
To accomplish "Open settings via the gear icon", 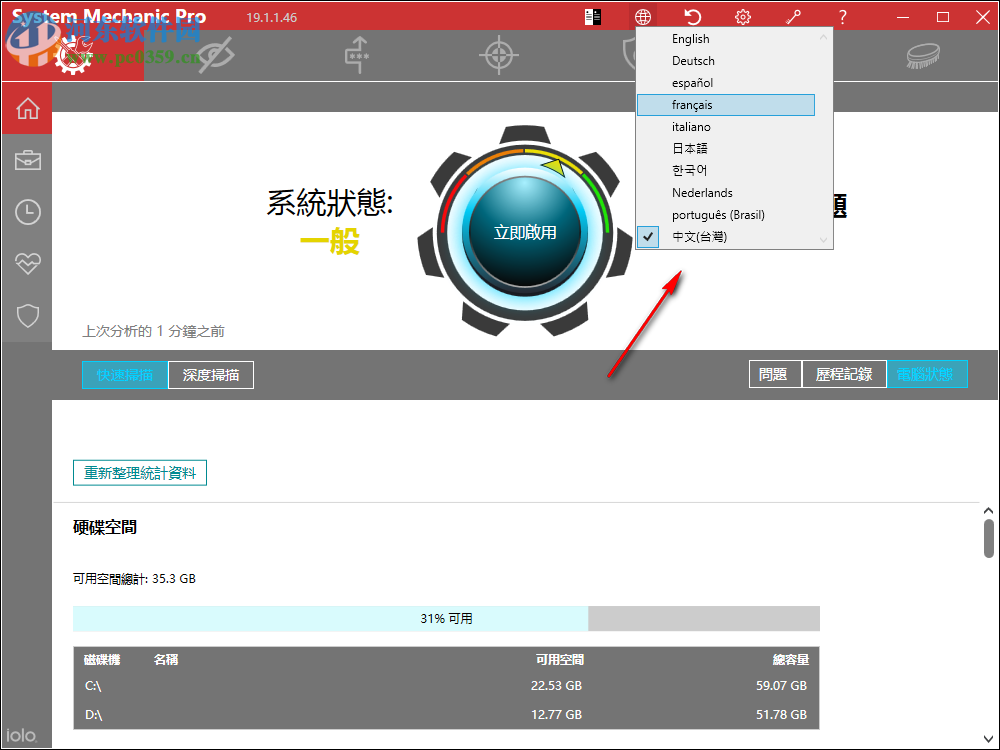I will [742, 16].
